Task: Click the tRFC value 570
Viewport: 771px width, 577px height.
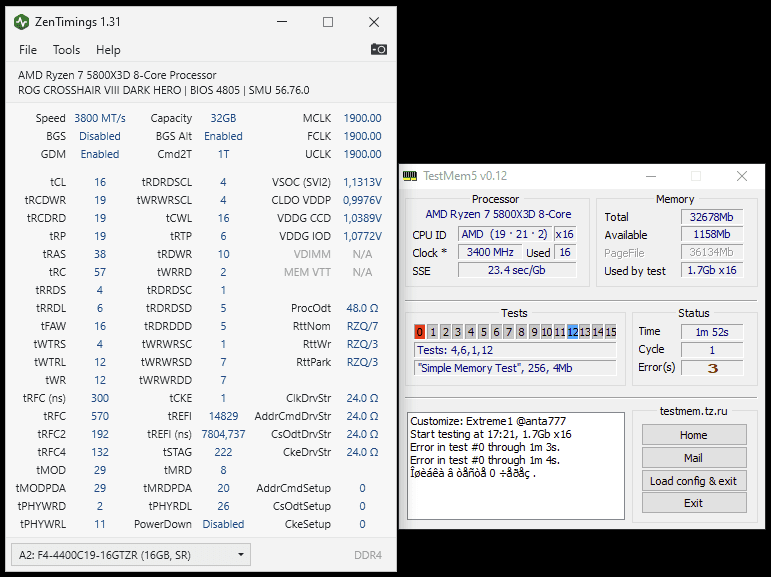Action: [x=100, y=416]
